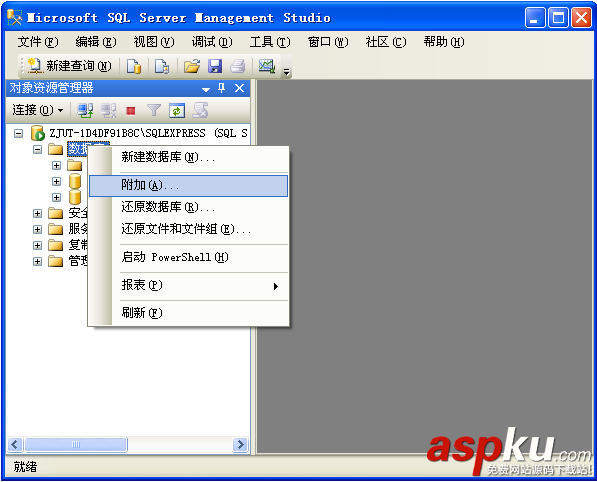The image size is (597, 482).
Task: Open the 连接(O) dropdown
Action: tap(38, 110)
